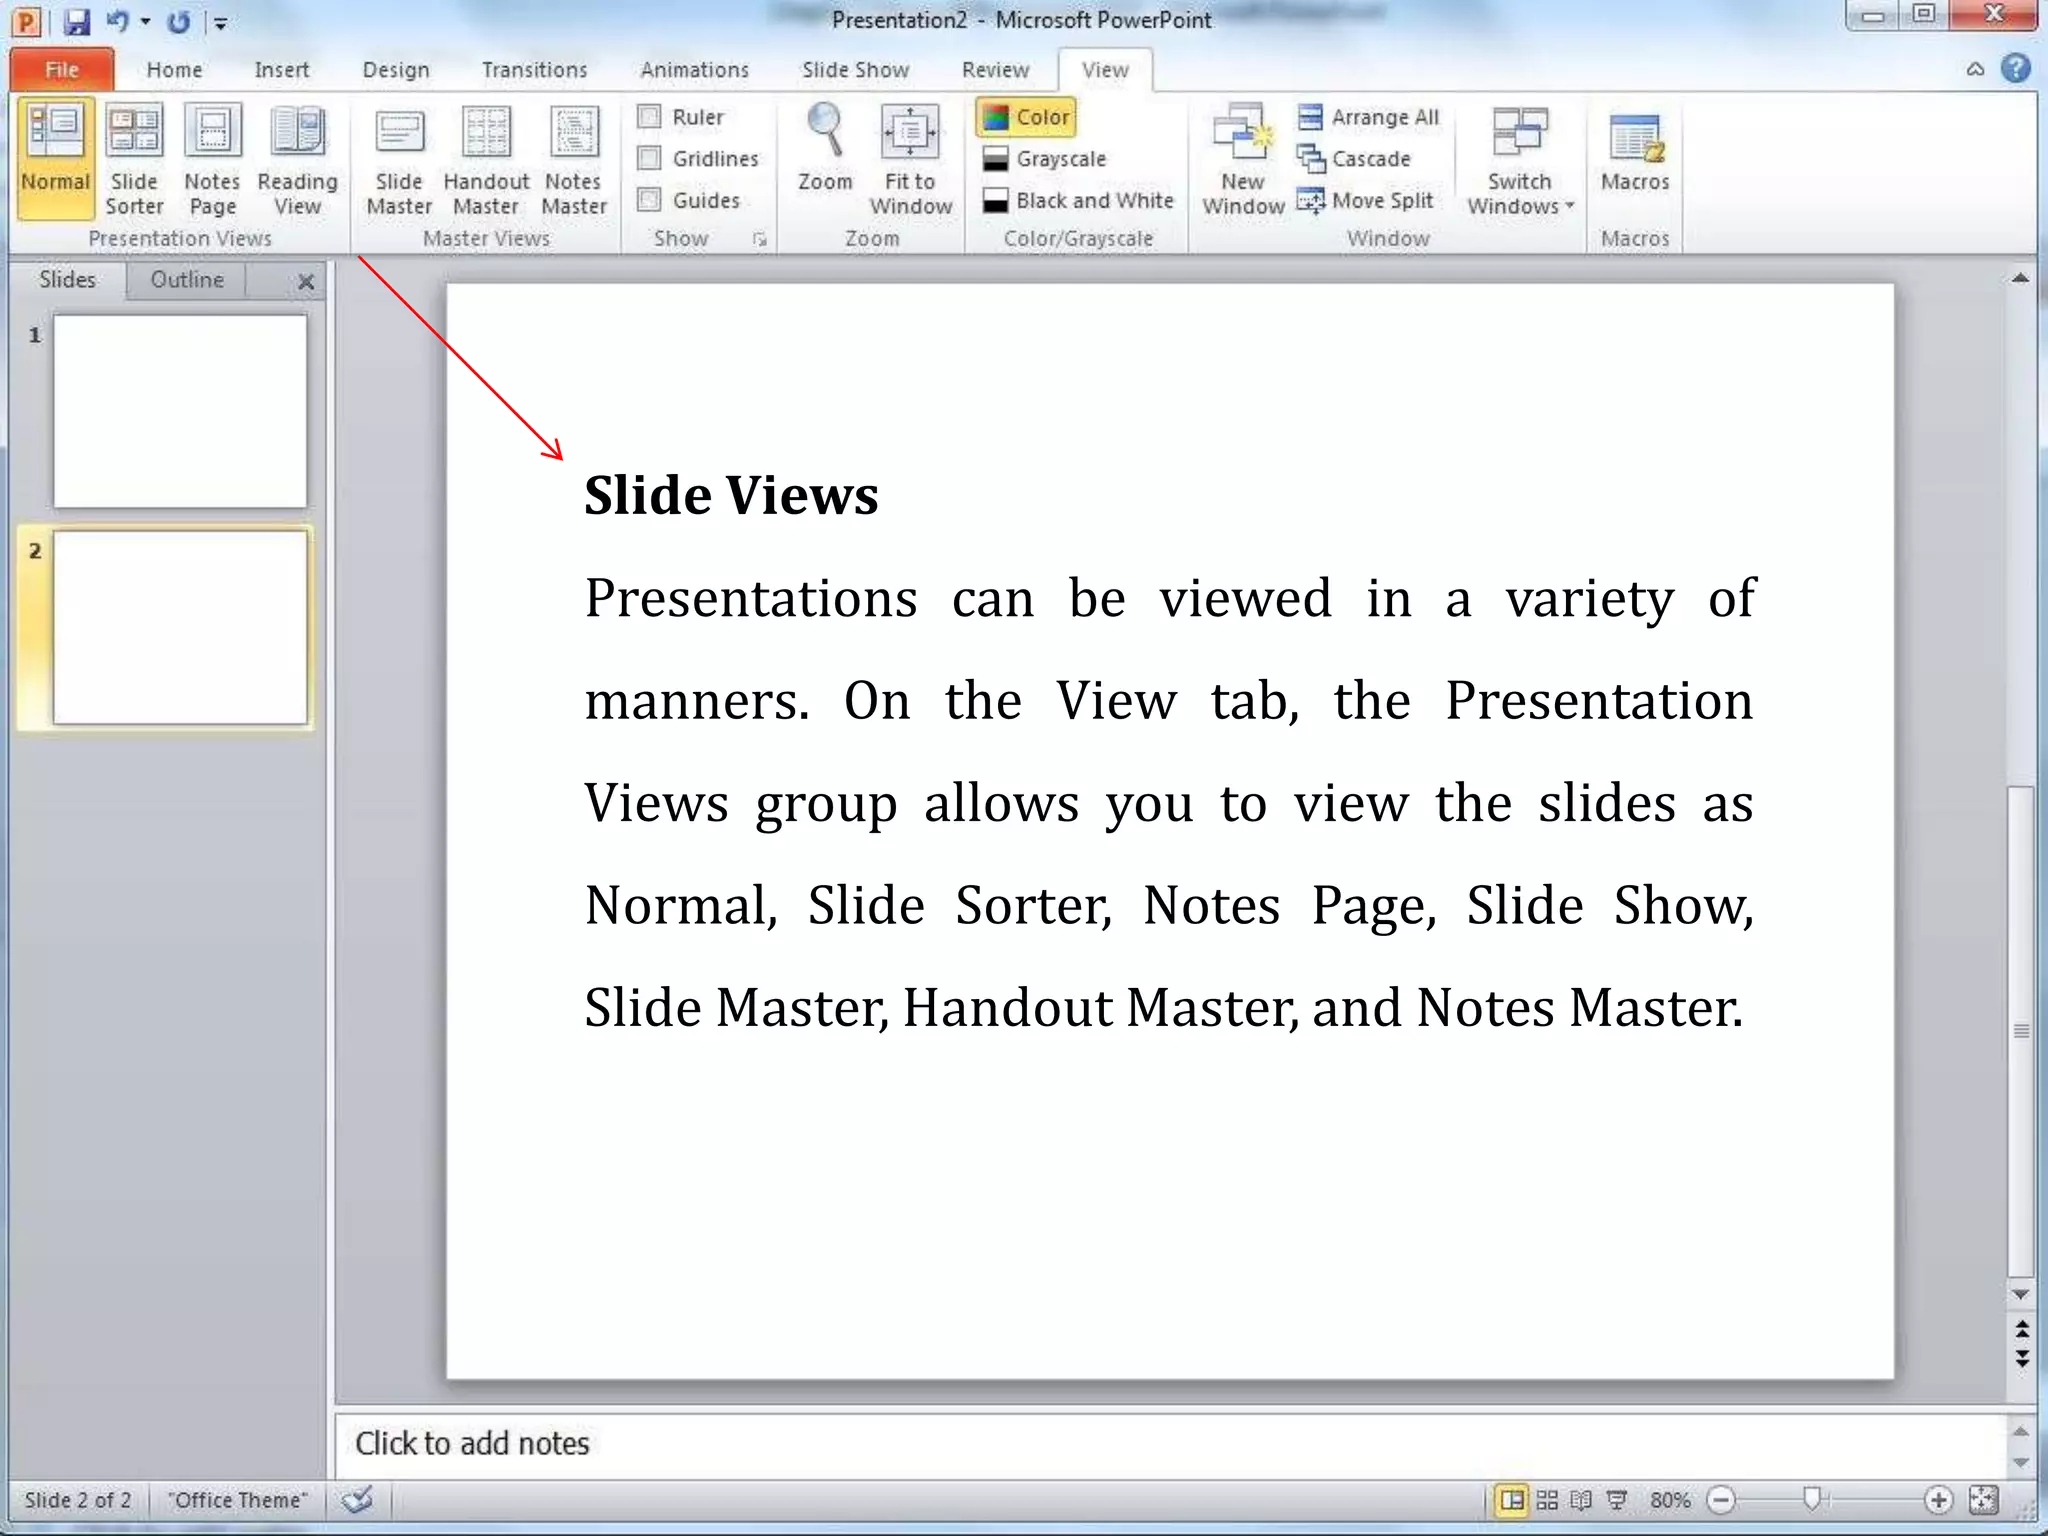
Task: Select slide 1 thumbnail
Action: (x=180, y=412)
